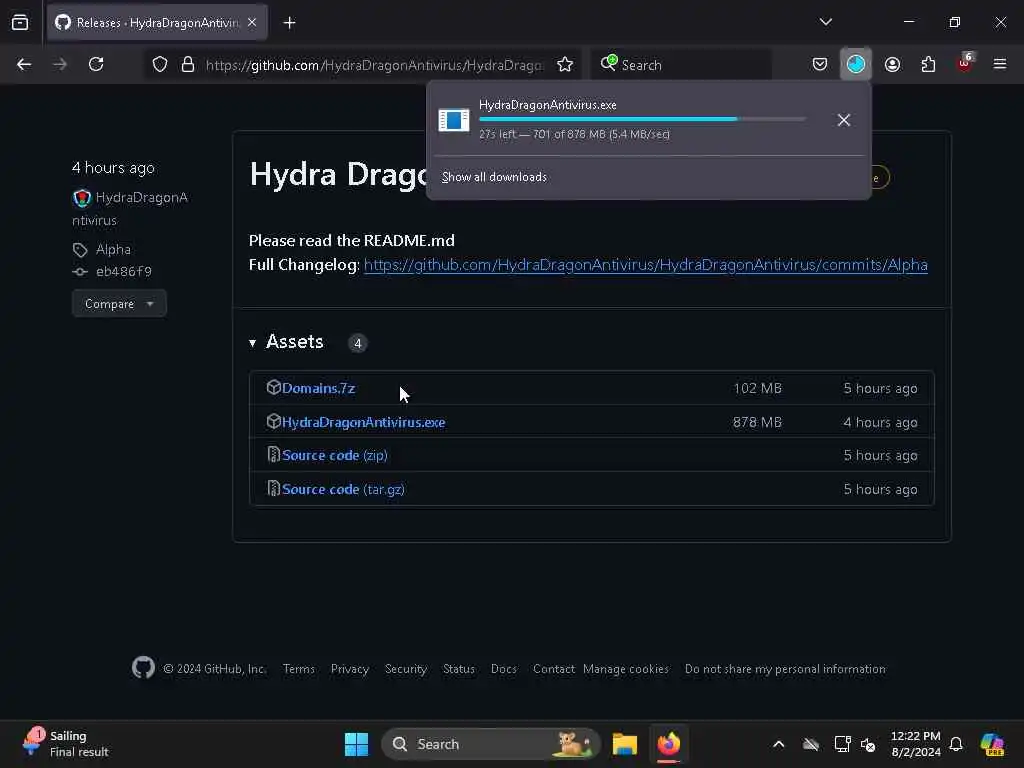This screenshot has height=768, width=1024.
Task: Toggle the downloads progress toolbar icon
Action: pos(856,64)
